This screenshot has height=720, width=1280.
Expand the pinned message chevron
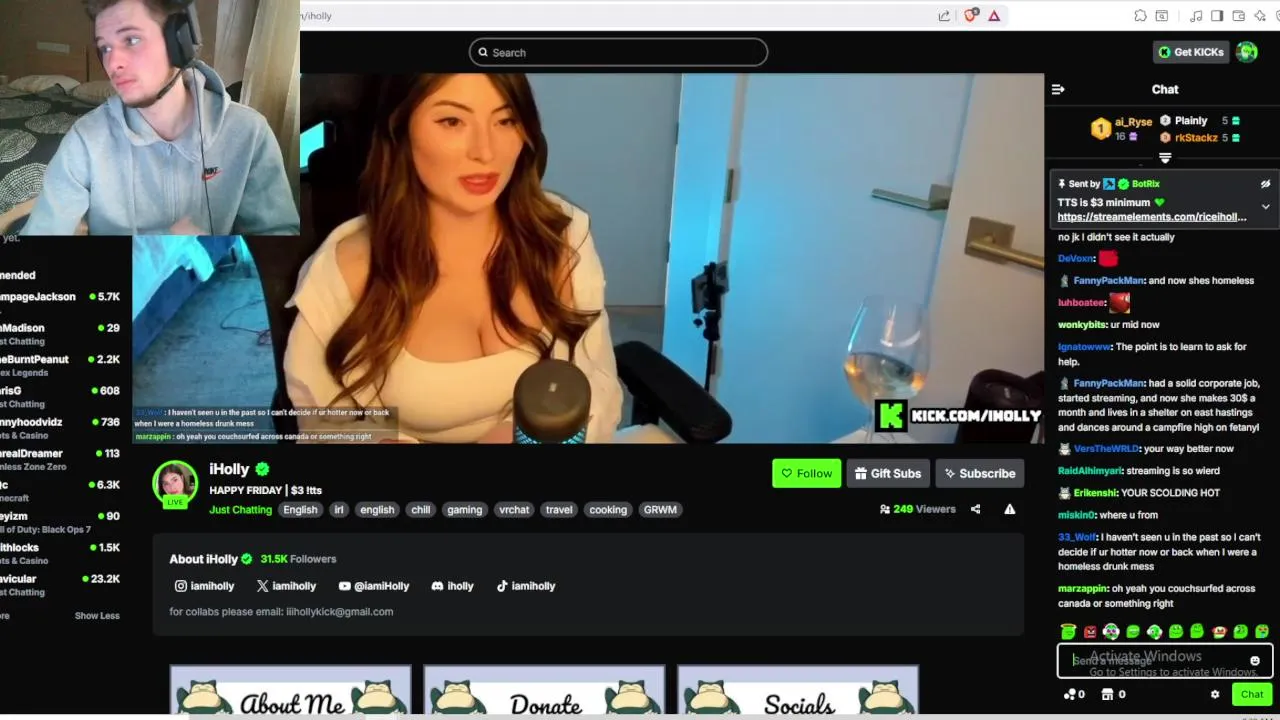pos(1265,207)
